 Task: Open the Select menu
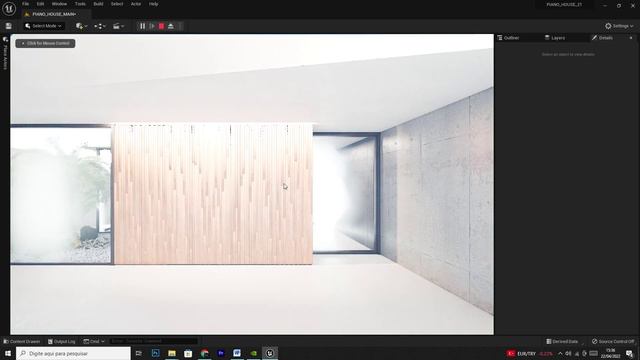tap(117, 4)
